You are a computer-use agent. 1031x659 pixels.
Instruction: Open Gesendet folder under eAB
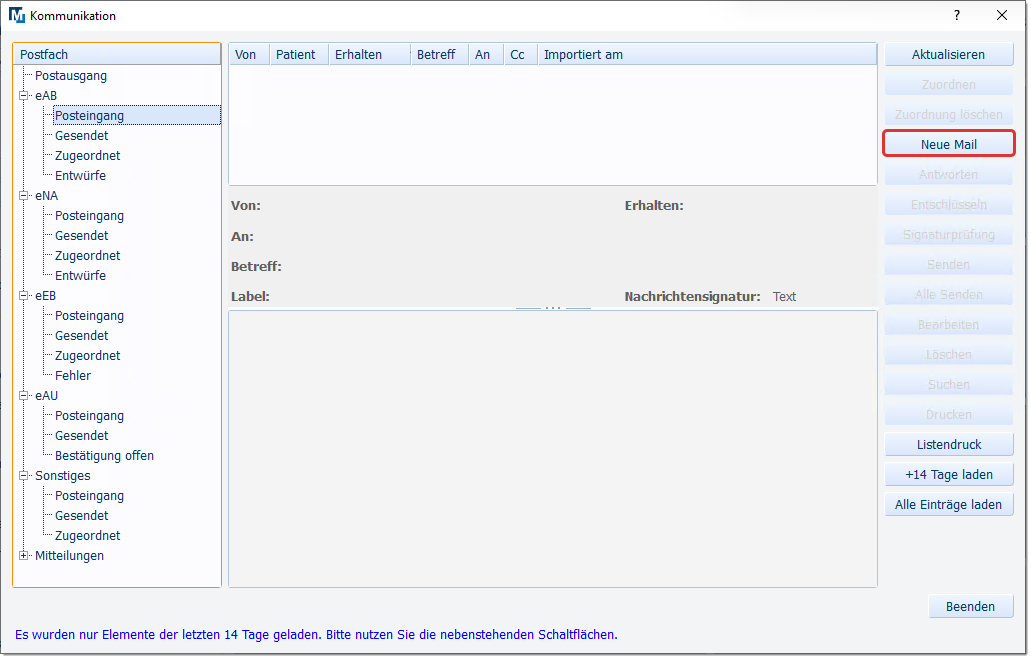pos(82,135)
